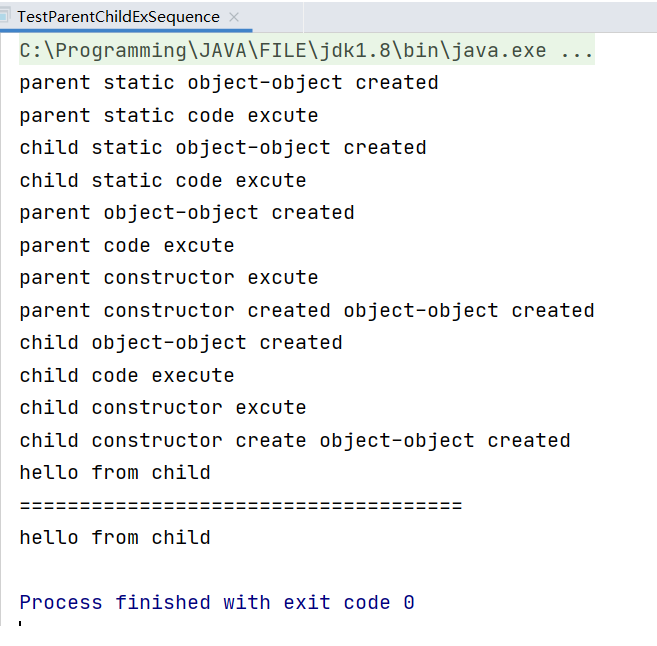Screen dimensions: 657x646
Task: Expand the folded command line ellipsis
Action: click(578, 50)
